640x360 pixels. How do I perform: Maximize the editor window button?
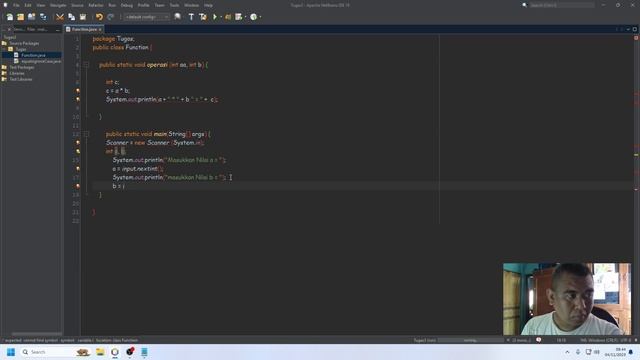click(635, 29)
